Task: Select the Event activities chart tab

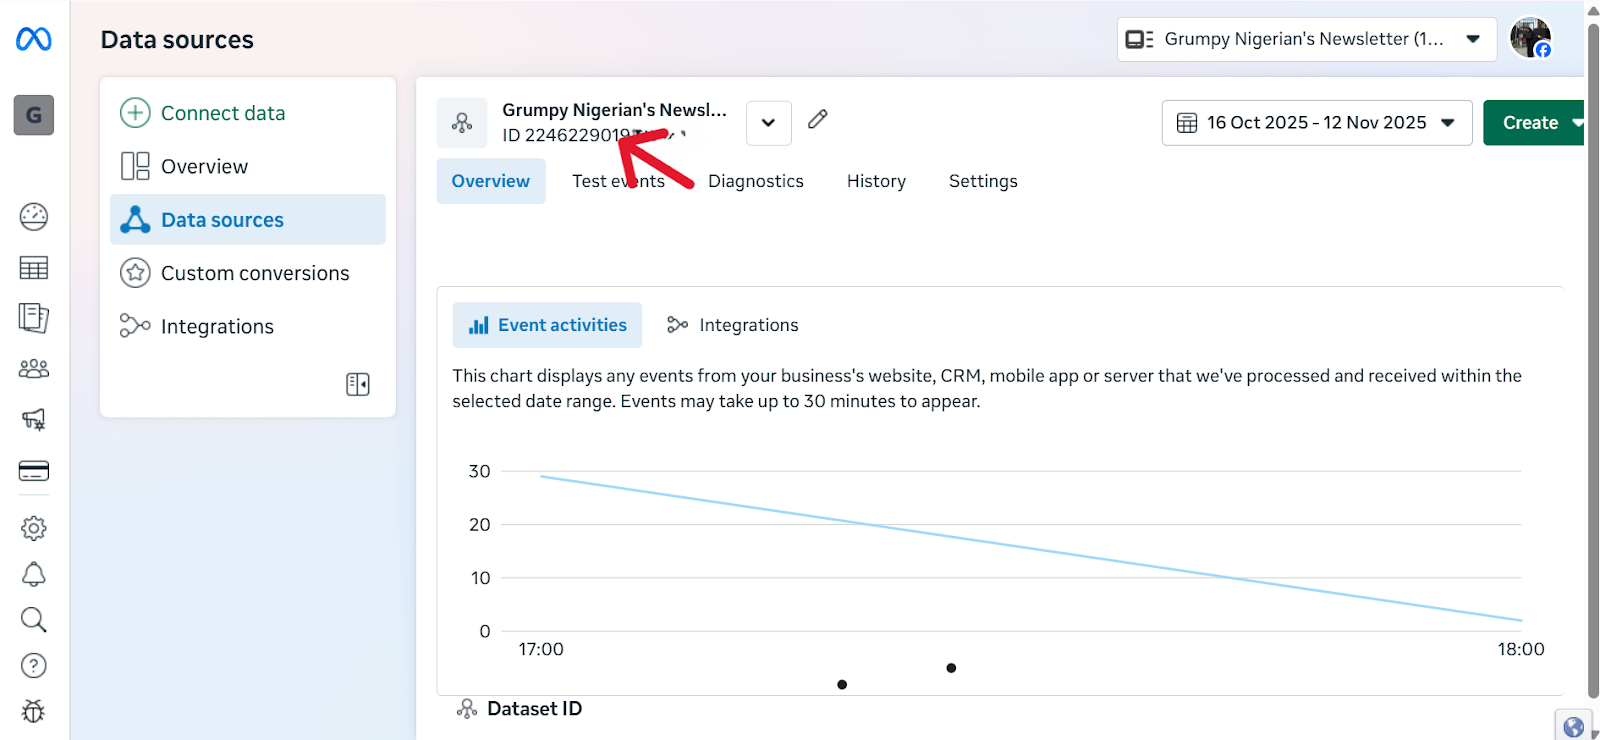Action: [x=547, y=325]
